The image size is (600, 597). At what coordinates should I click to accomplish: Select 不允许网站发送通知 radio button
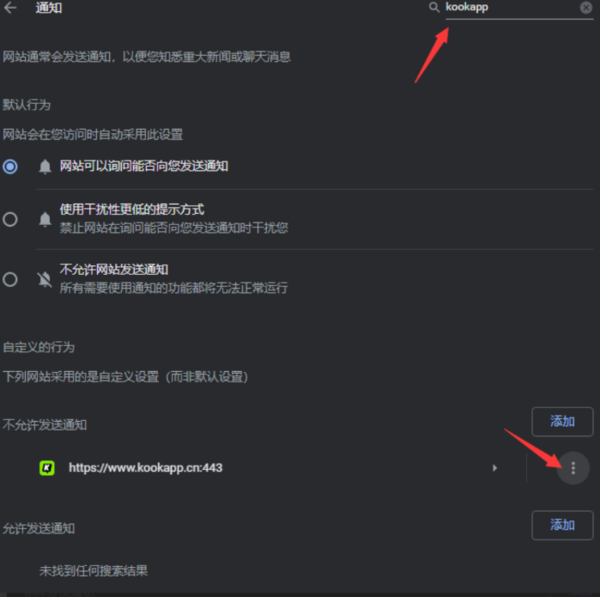10,279
